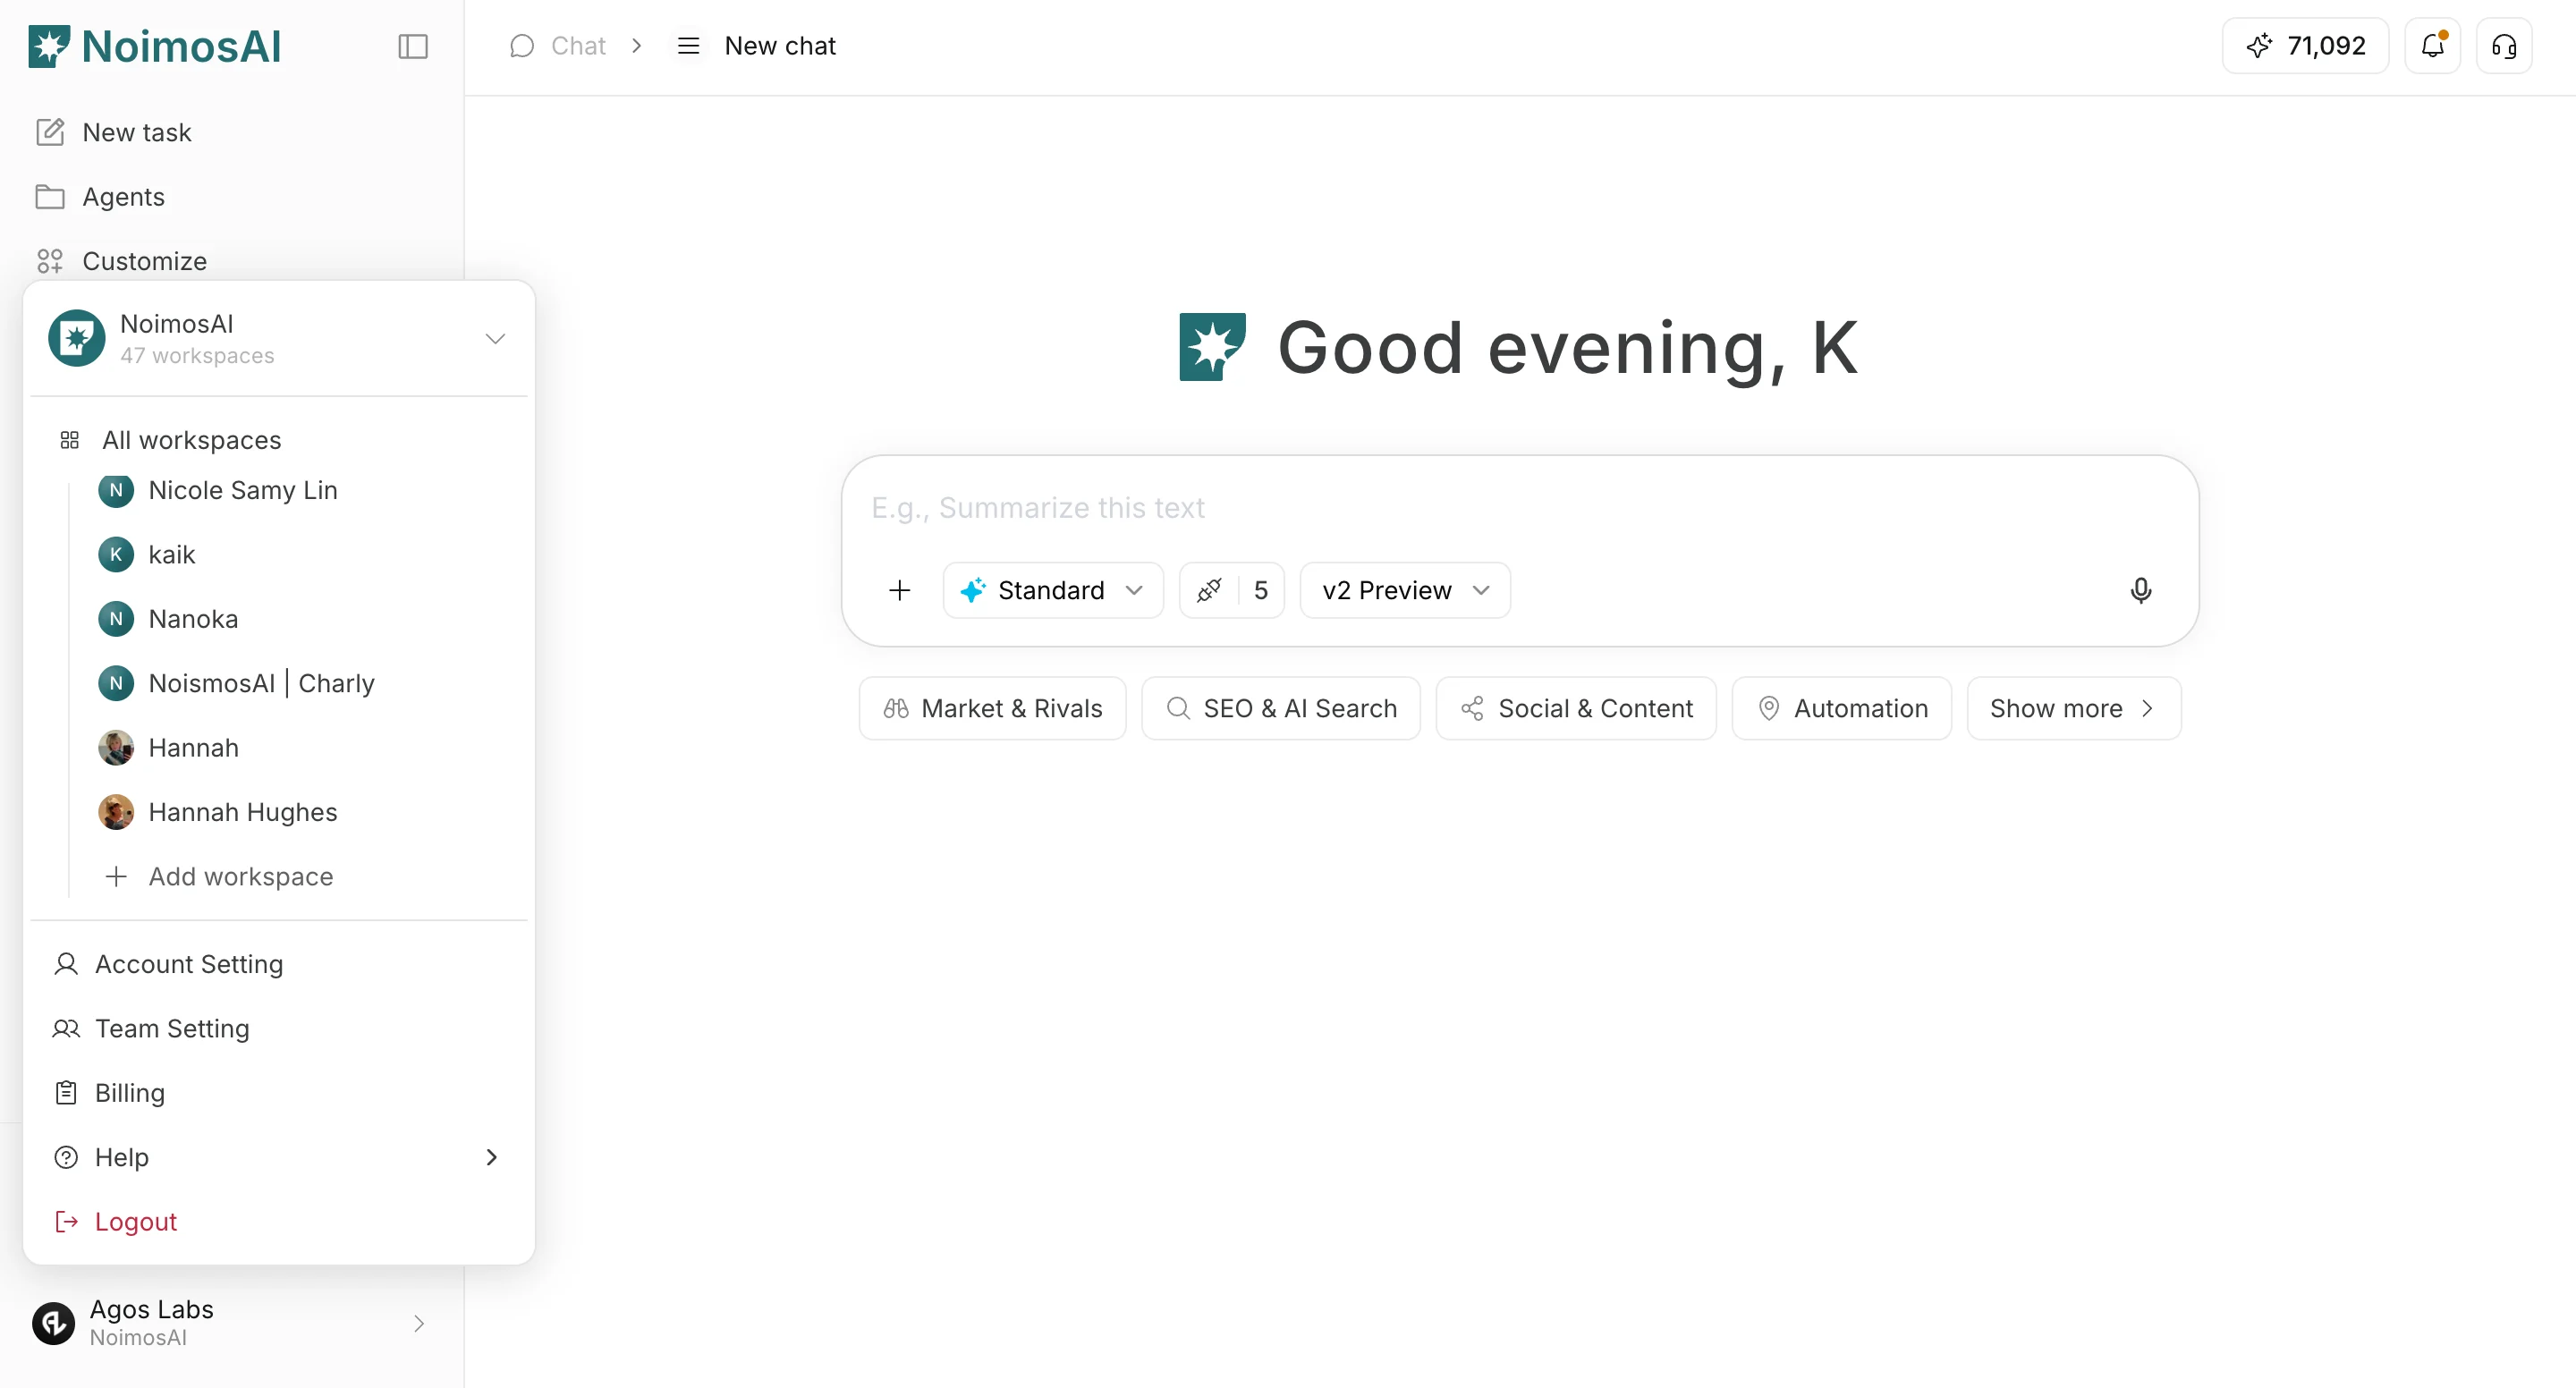Click the NoimosAI logo in sidebar header
Viewport: 2576px width, 1388px height.
[155, 46]
